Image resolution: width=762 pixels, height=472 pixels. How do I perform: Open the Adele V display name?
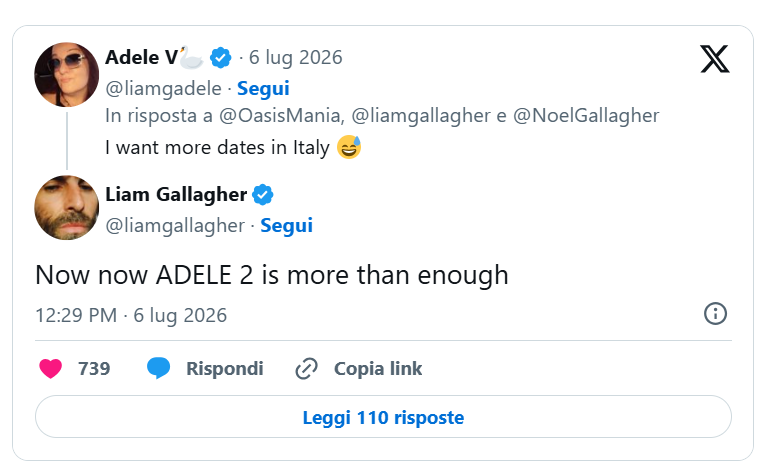pos(141,57)
